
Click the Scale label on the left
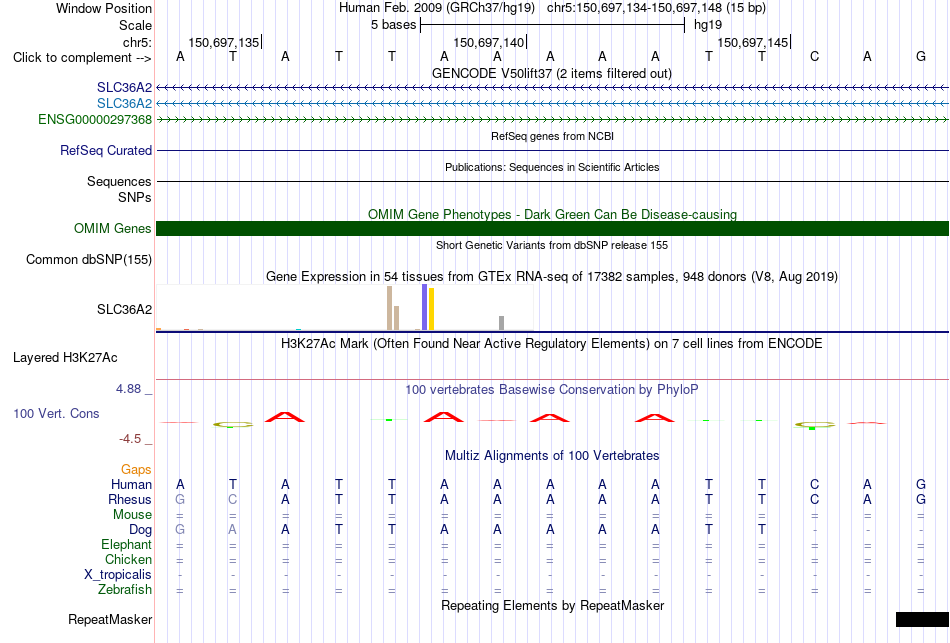(135, 25)
